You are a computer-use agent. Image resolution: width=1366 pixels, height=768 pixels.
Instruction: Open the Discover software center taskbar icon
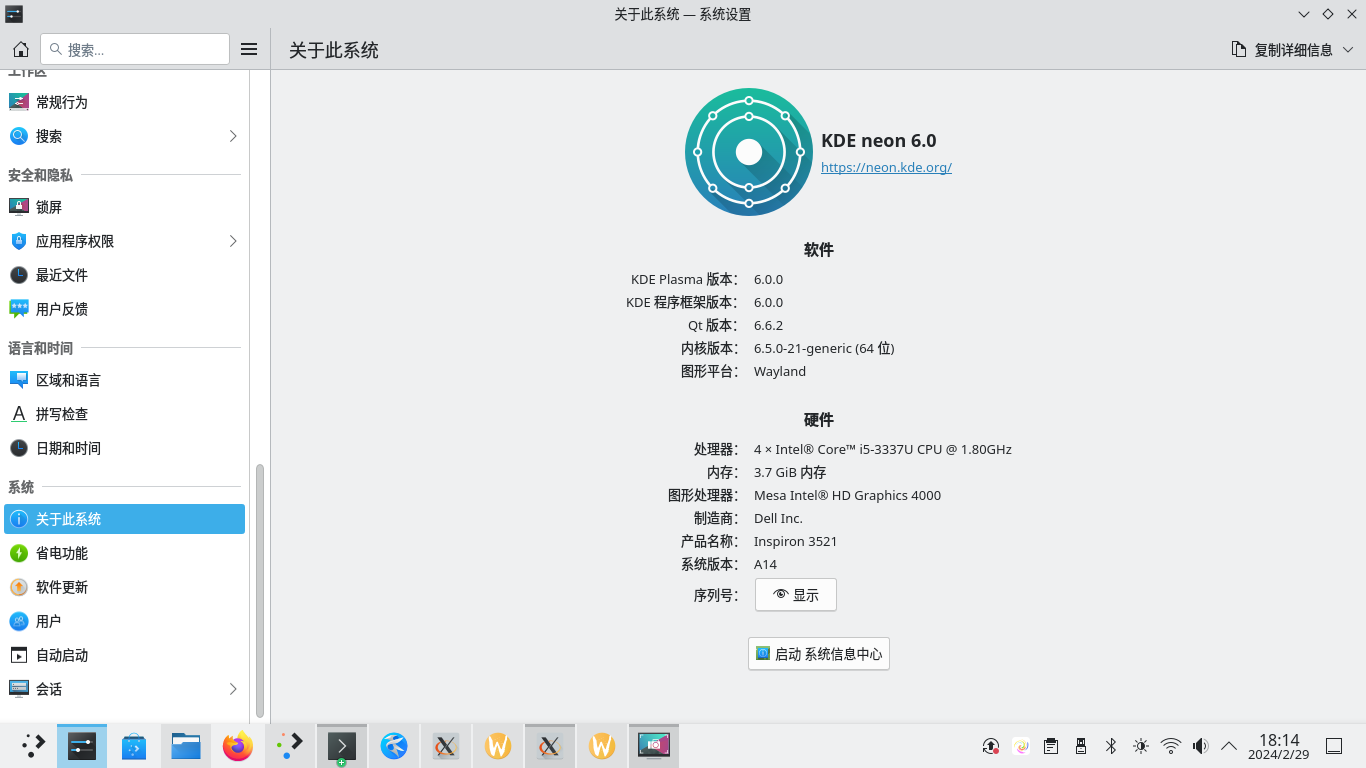point(134,746)
